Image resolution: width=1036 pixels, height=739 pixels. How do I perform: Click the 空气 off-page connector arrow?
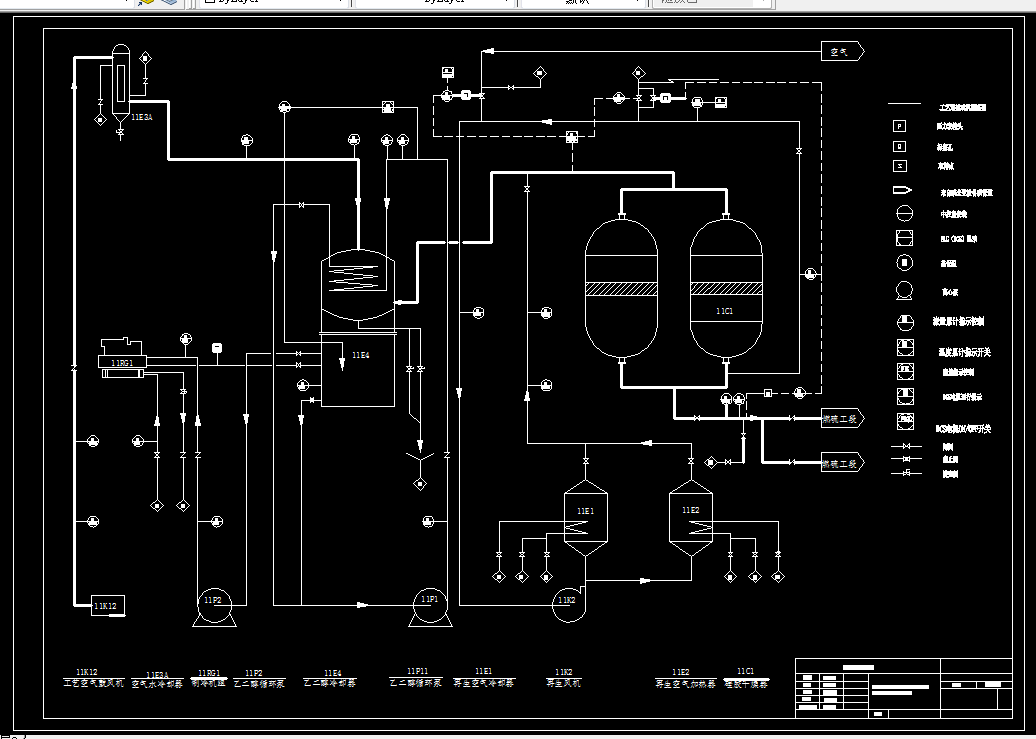(842, 52)
